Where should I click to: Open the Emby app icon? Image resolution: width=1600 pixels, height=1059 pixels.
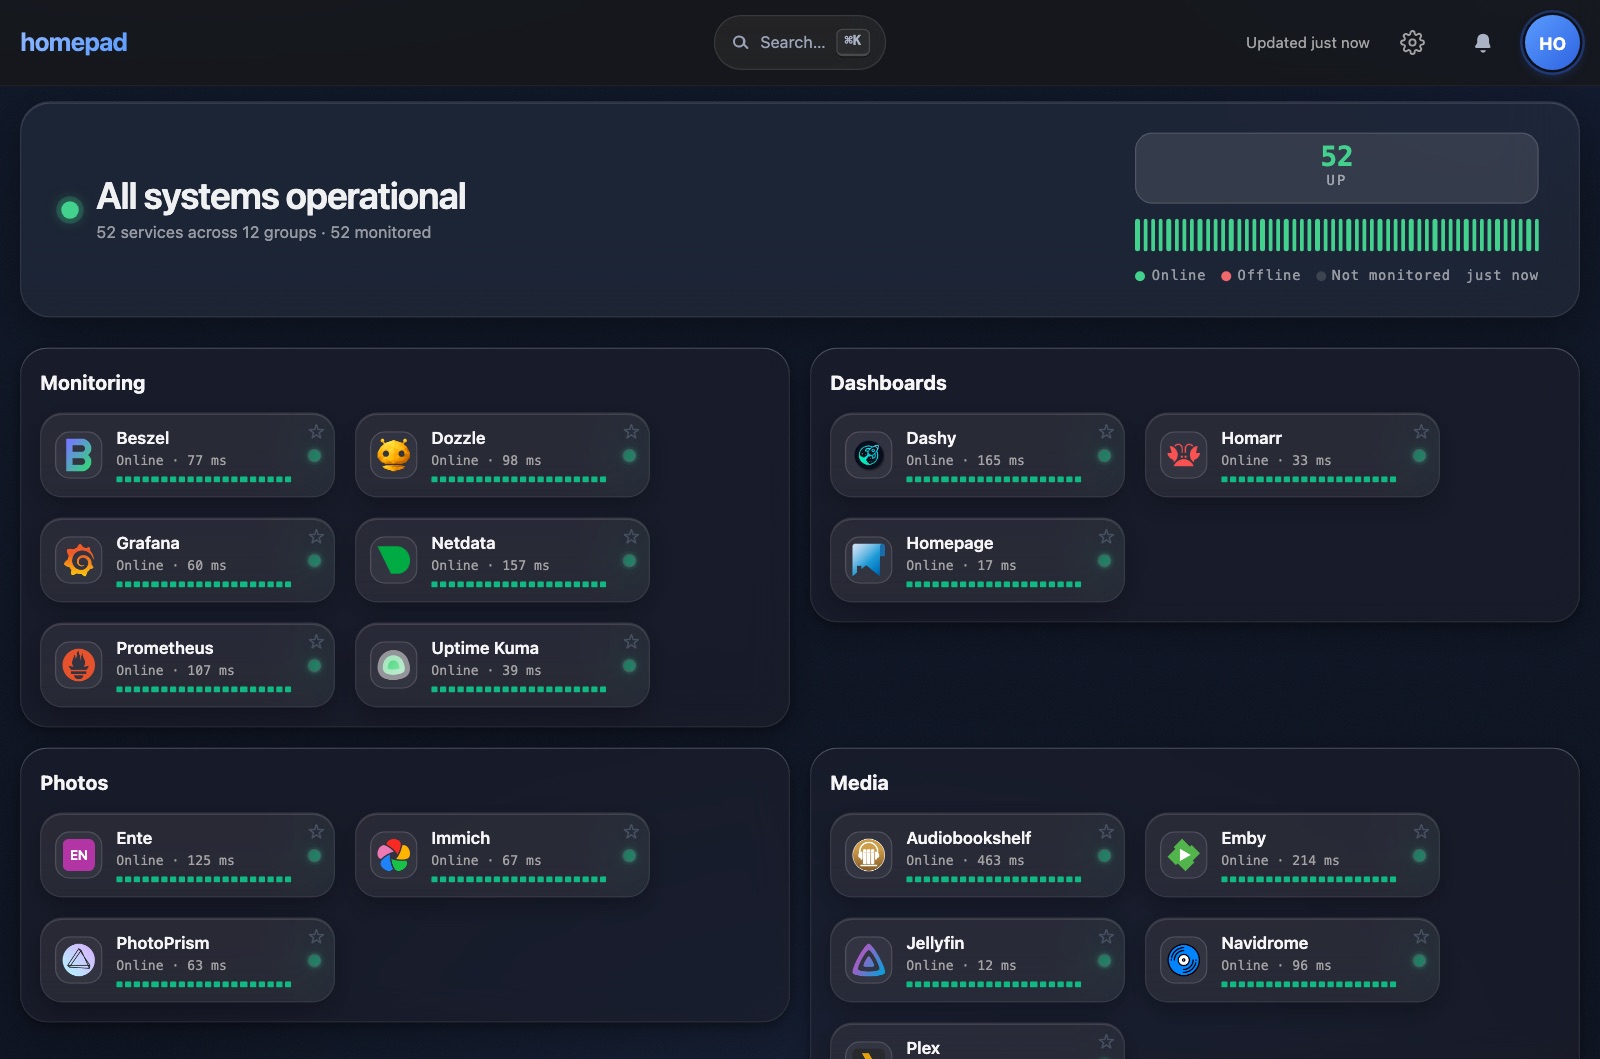pos(1184,855)
